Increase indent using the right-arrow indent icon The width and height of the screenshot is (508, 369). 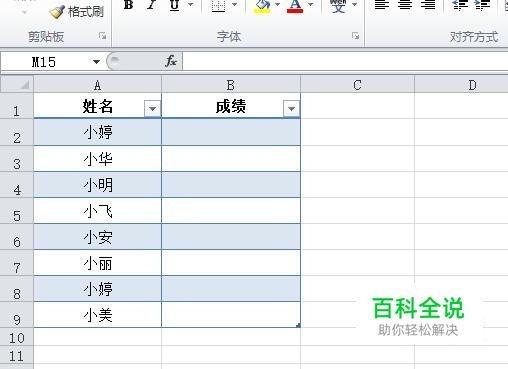(x=482, y=5)
